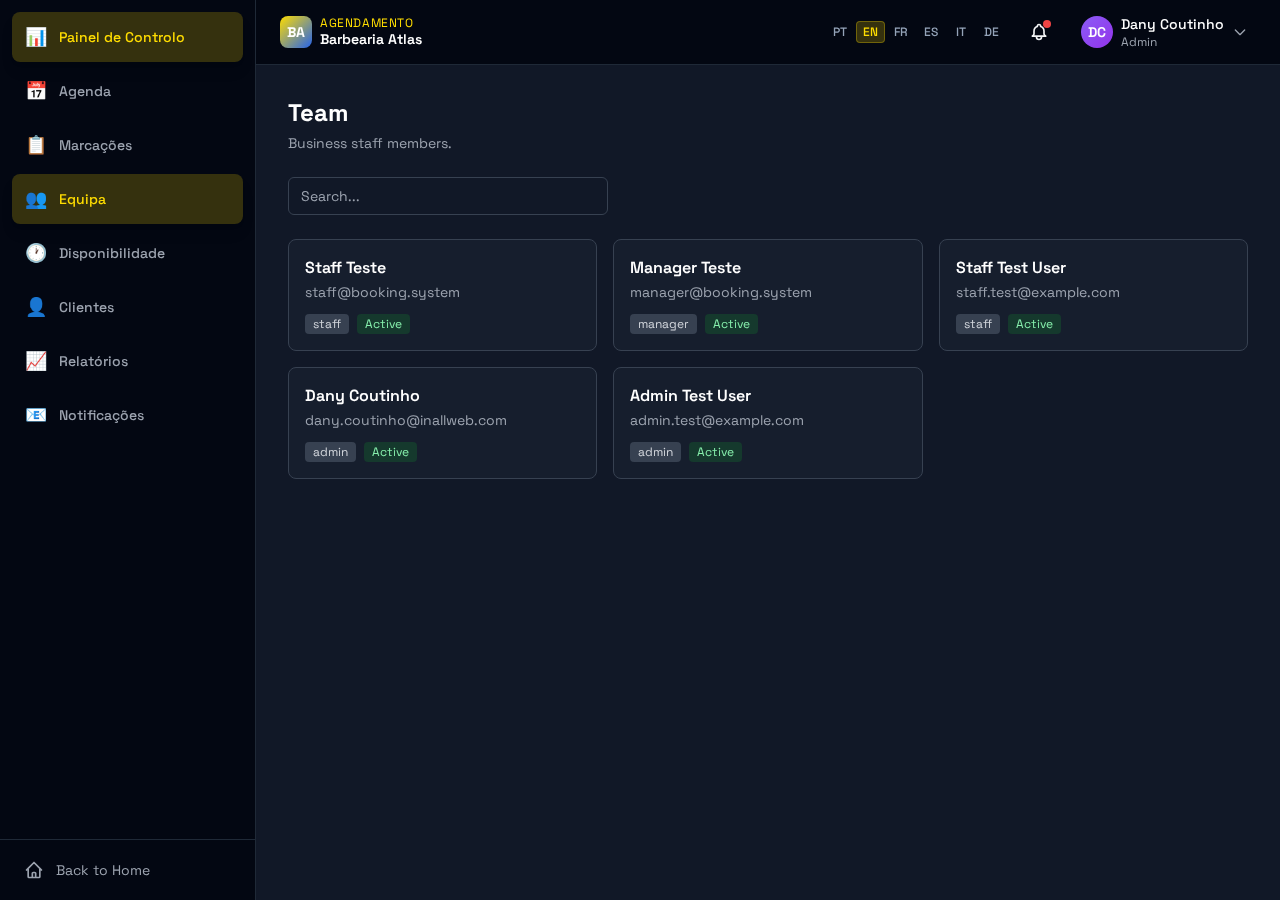Click the Relatórios chart icon
The height and width of the screenshot is (900, 1280).
click(36, 361)
